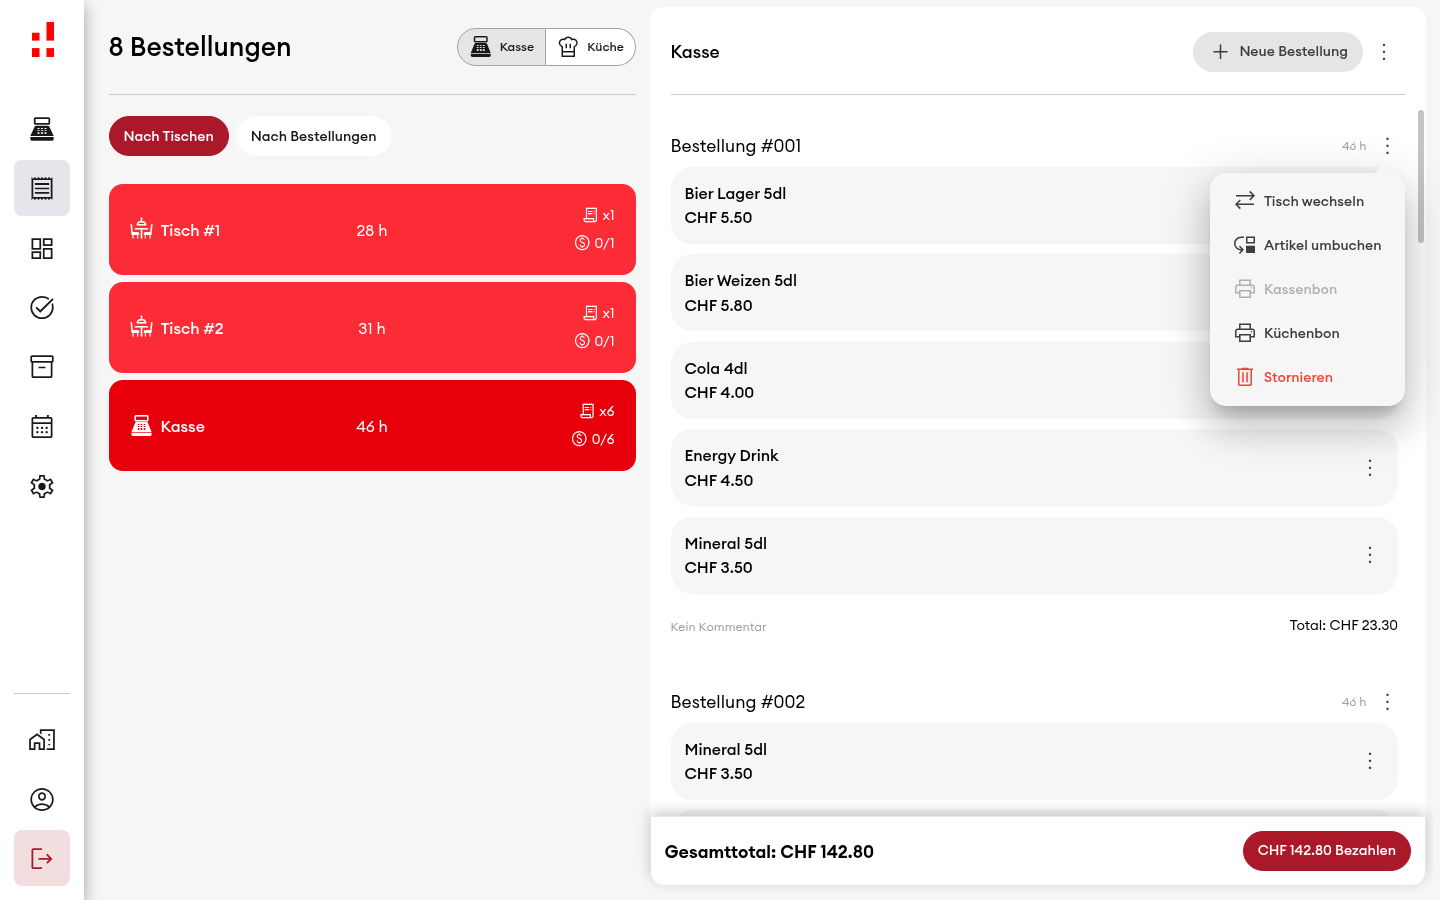Open settings gear icon in sidebar
Screen dimensions: 1440x900
point(42,486)
